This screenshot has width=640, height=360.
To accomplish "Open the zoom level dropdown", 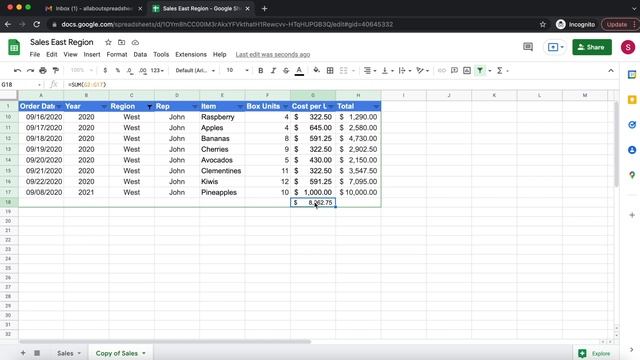I will tap(82, 70).
